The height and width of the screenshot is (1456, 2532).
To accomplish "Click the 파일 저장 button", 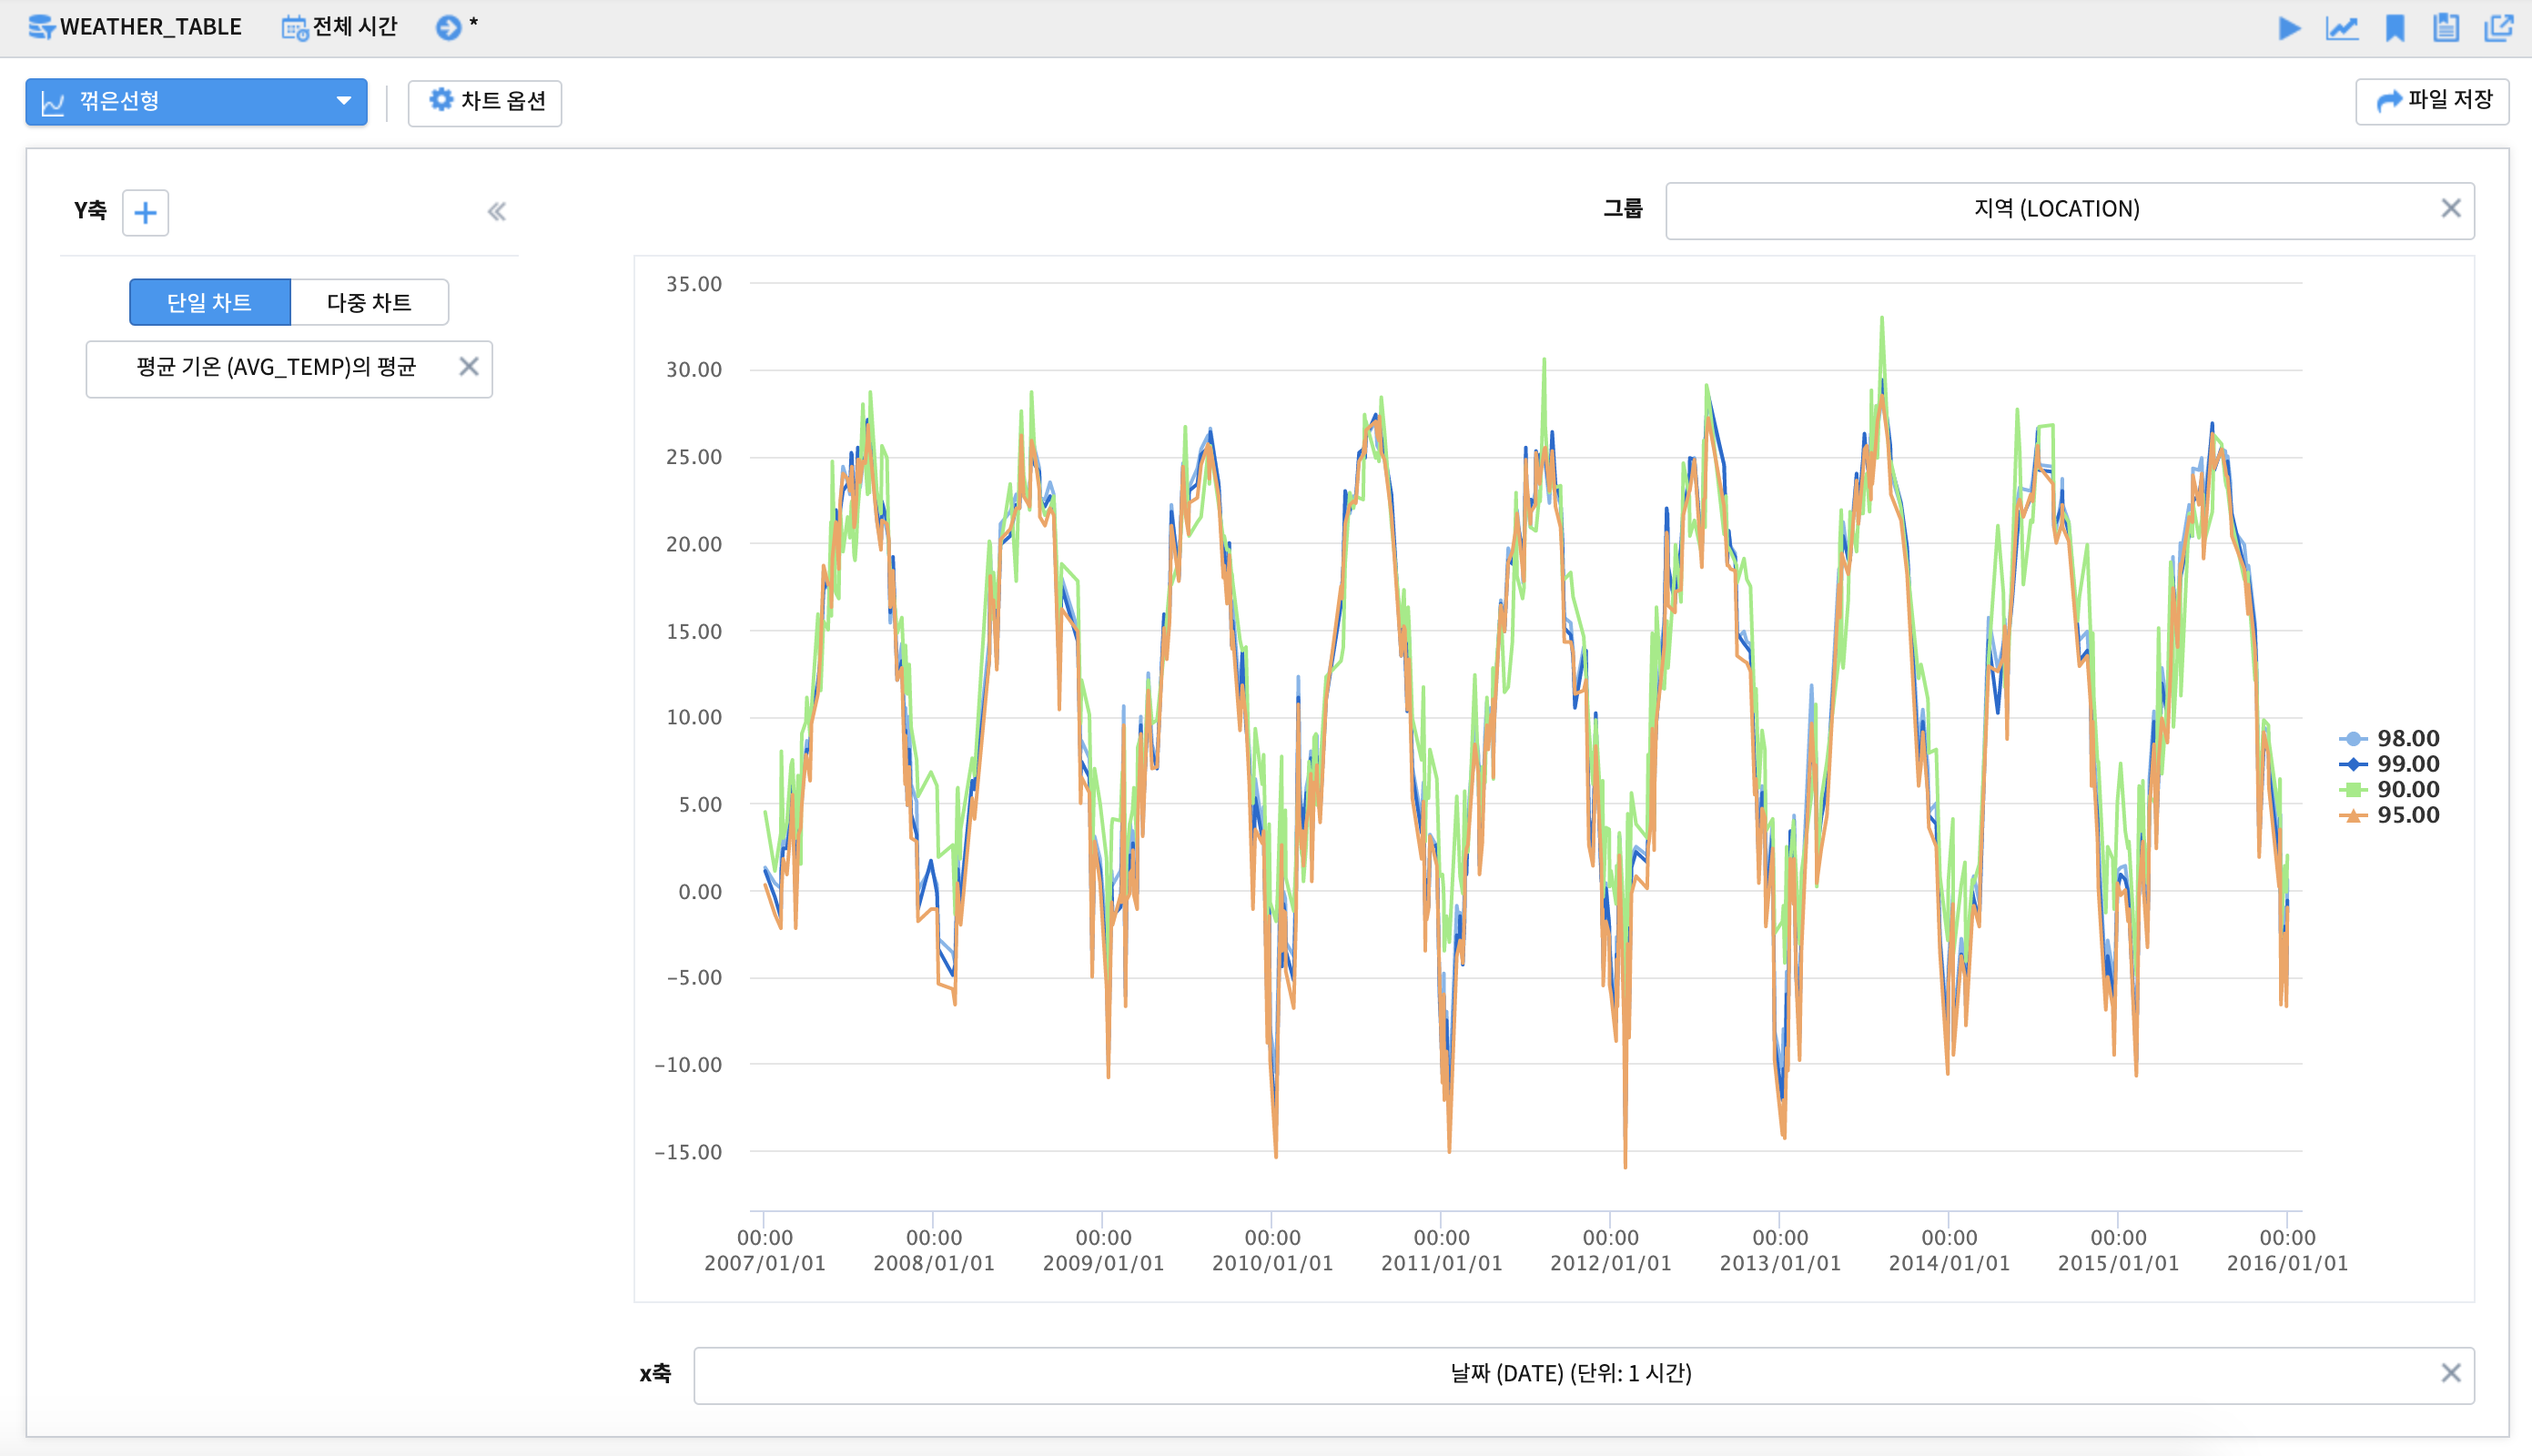I will coord(2432,101).
